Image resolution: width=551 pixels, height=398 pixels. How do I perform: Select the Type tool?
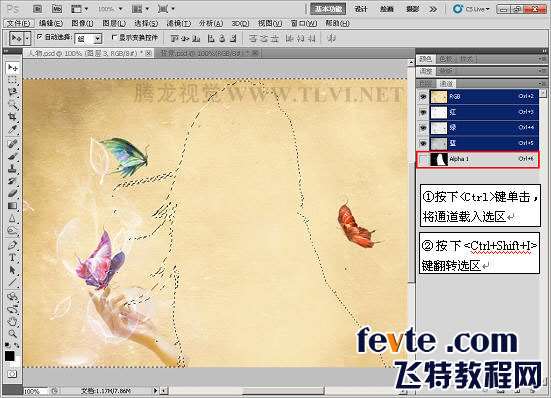(13, 257)
